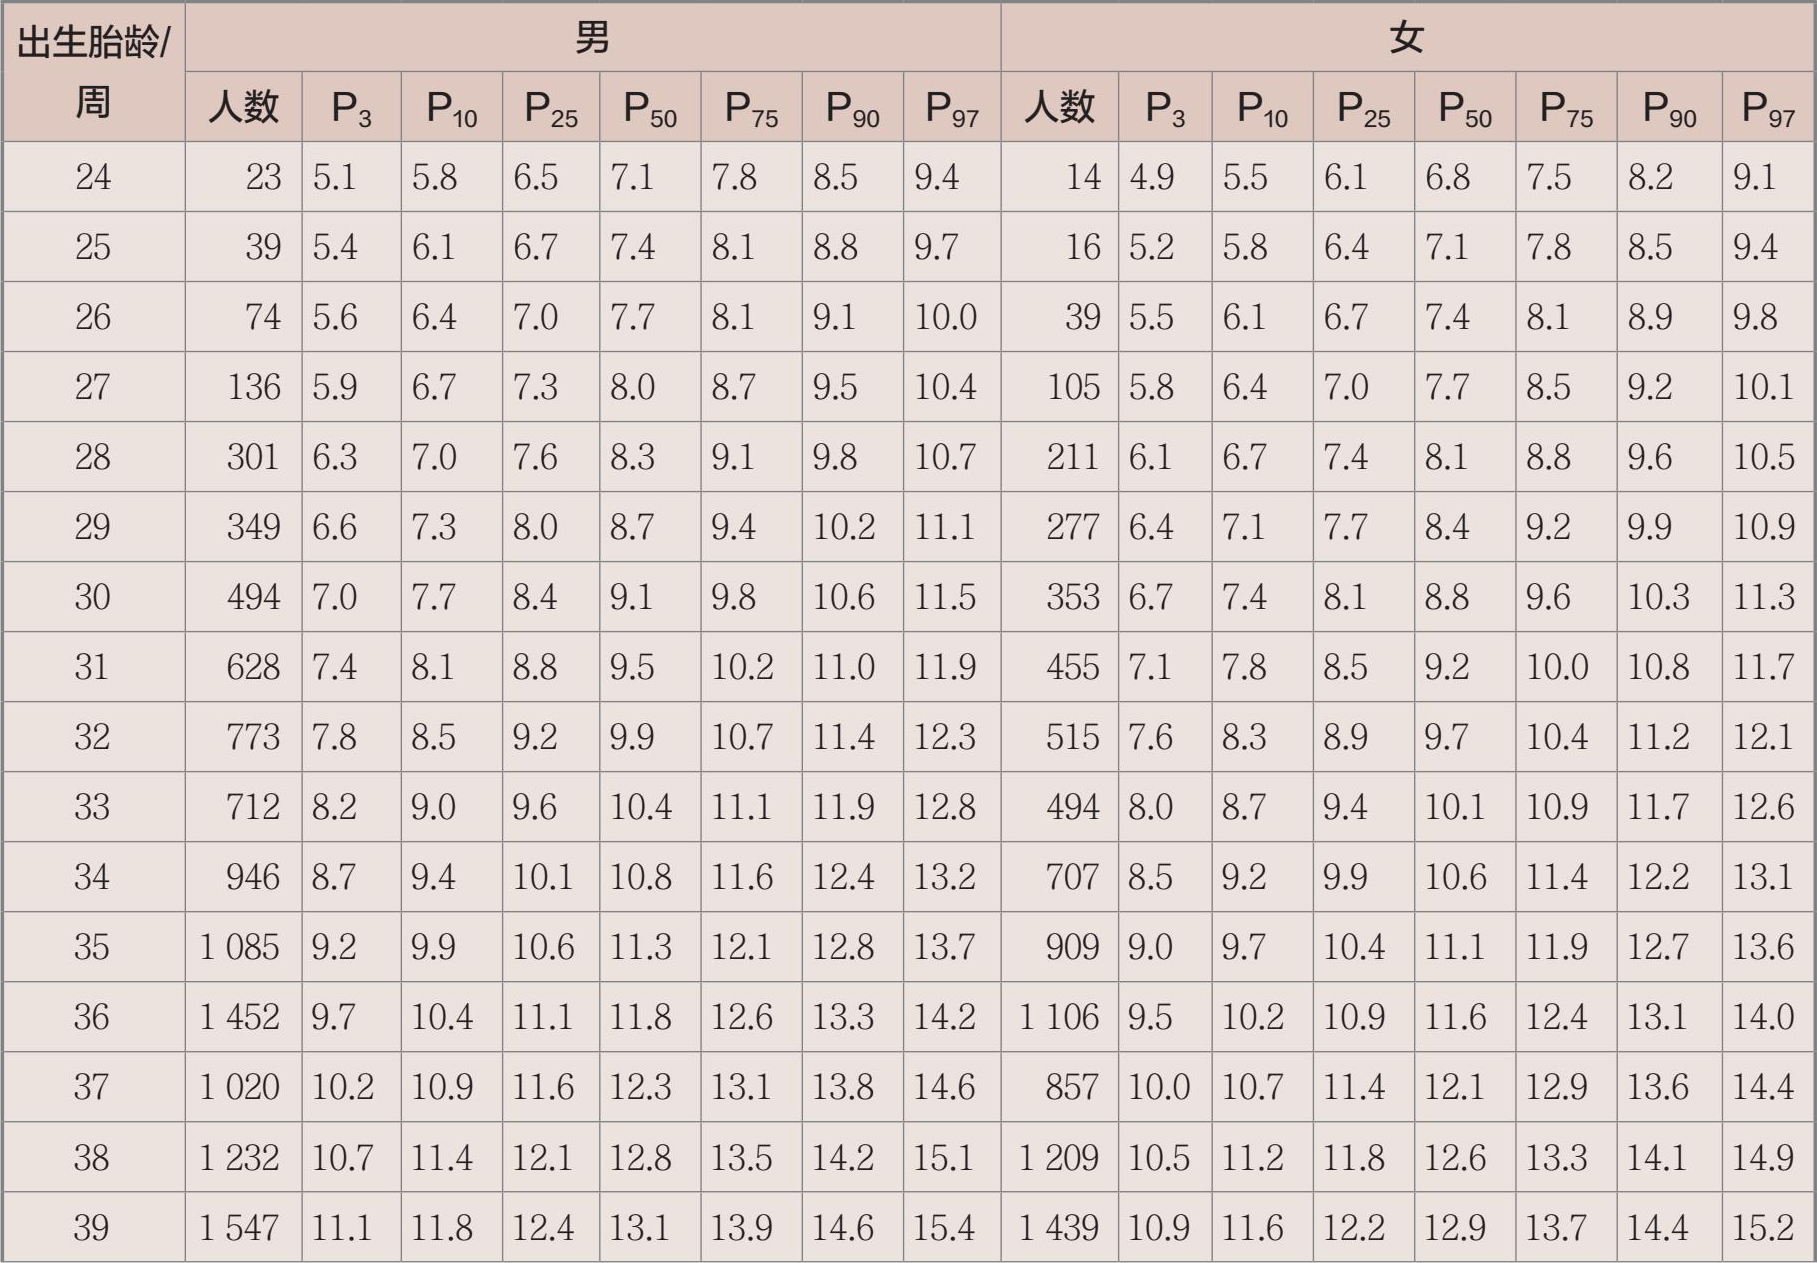Select male P50 value 7.4 in week 25
This screenshot has width=1817, height=1263.
click(x=634, y=247)
